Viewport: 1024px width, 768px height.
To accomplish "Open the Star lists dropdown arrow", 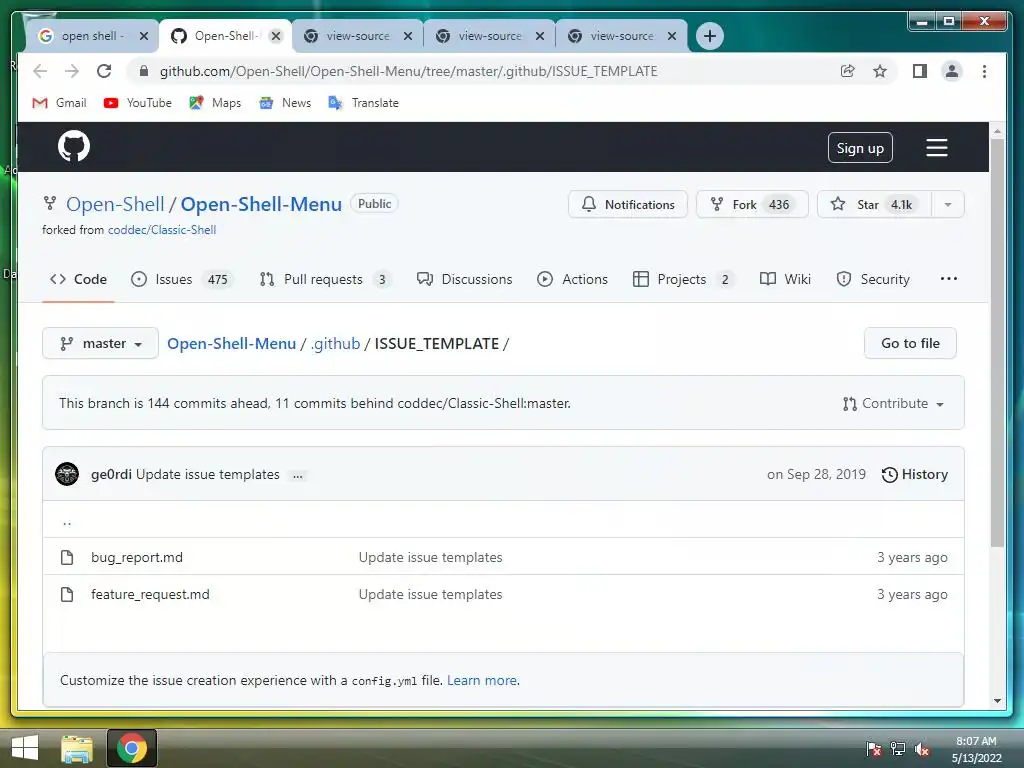I will [x=948, y=204].
